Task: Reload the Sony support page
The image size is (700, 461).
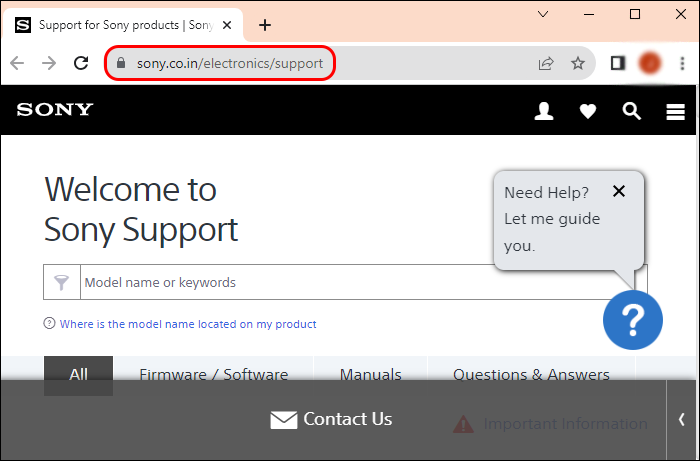Action: (x=81, y=63)
